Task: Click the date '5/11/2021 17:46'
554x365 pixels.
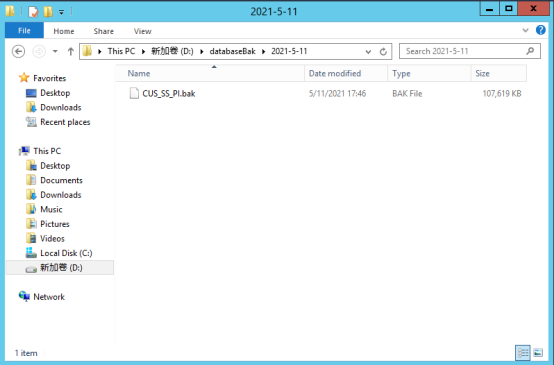Action: [337, 94]
